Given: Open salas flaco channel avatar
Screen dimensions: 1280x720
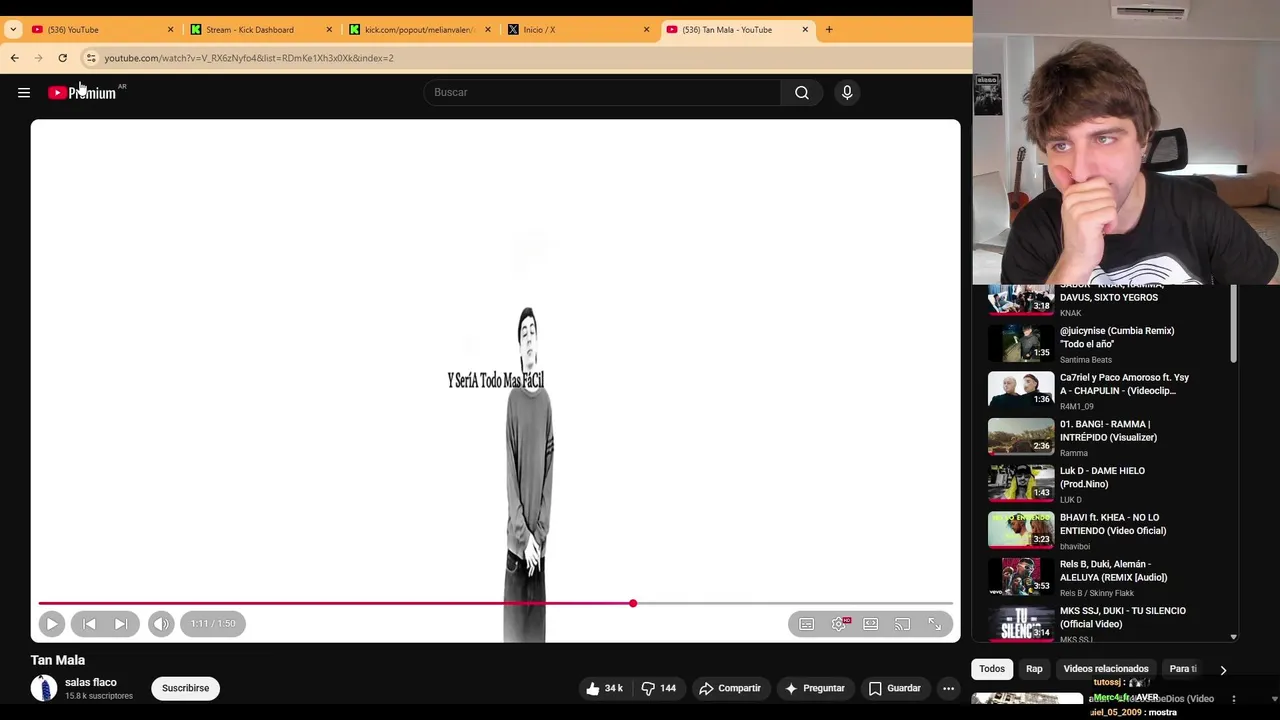Looking at the screenshot, I should click(44, 689).
